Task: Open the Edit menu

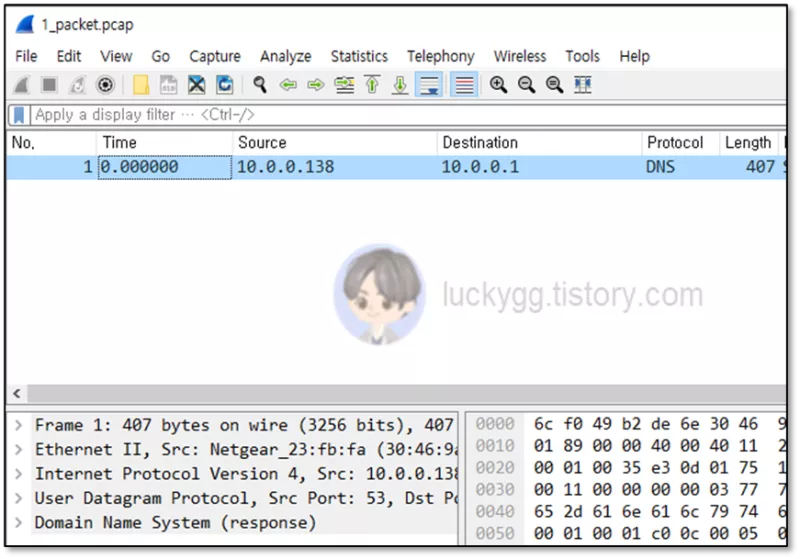Action: point(69,56)
